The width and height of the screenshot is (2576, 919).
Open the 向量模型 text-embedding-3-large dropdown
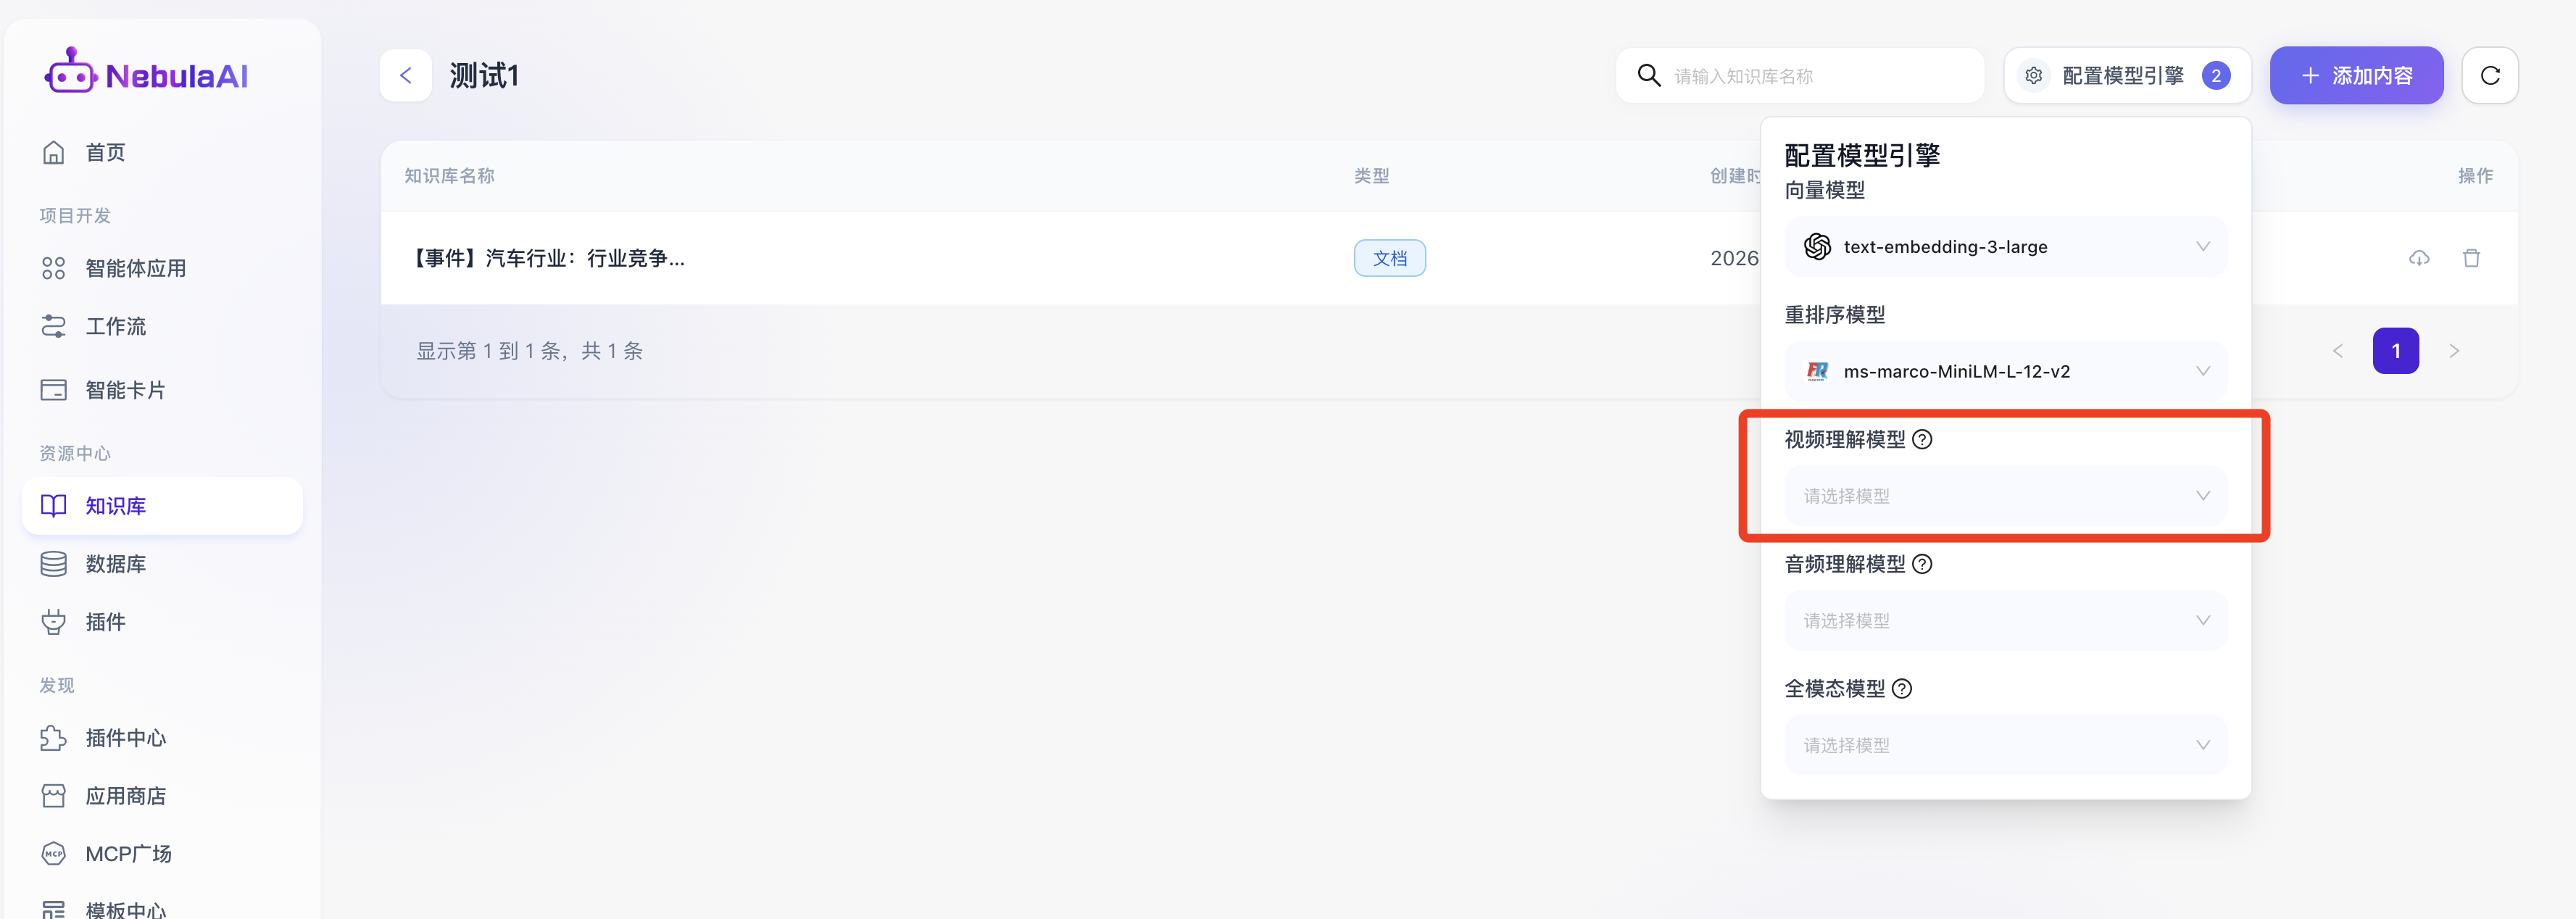[2004, 246]
